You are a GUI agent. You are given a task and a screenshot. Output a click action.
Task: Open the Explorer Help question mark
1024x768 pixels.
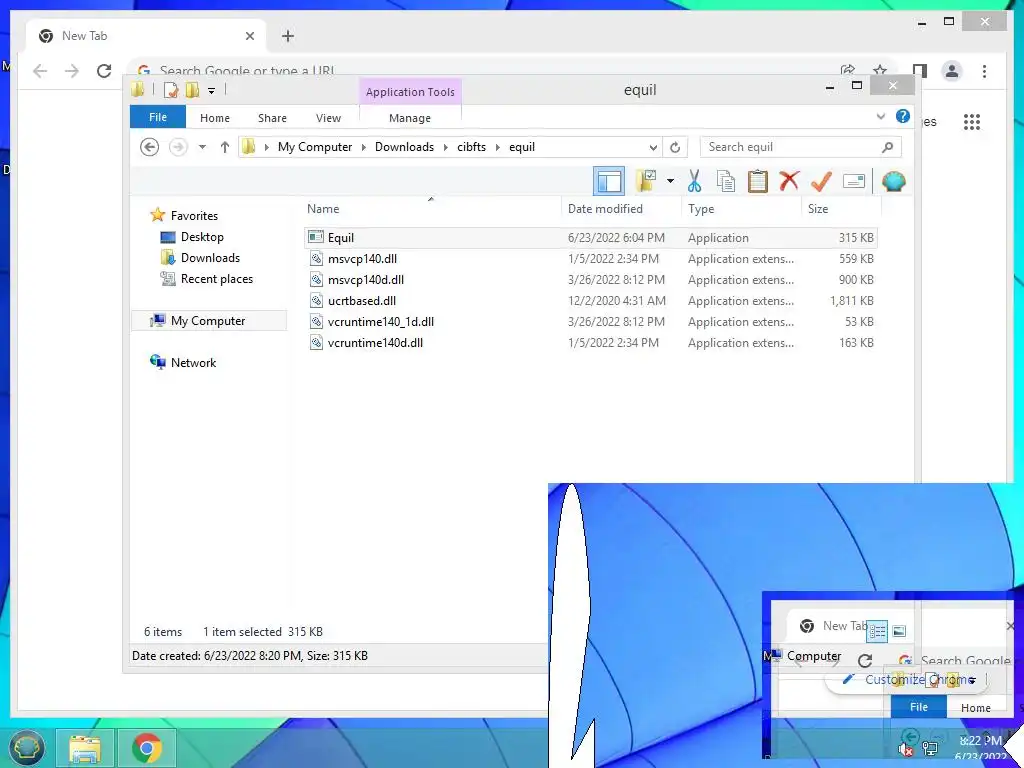click(x=903, y=116)
